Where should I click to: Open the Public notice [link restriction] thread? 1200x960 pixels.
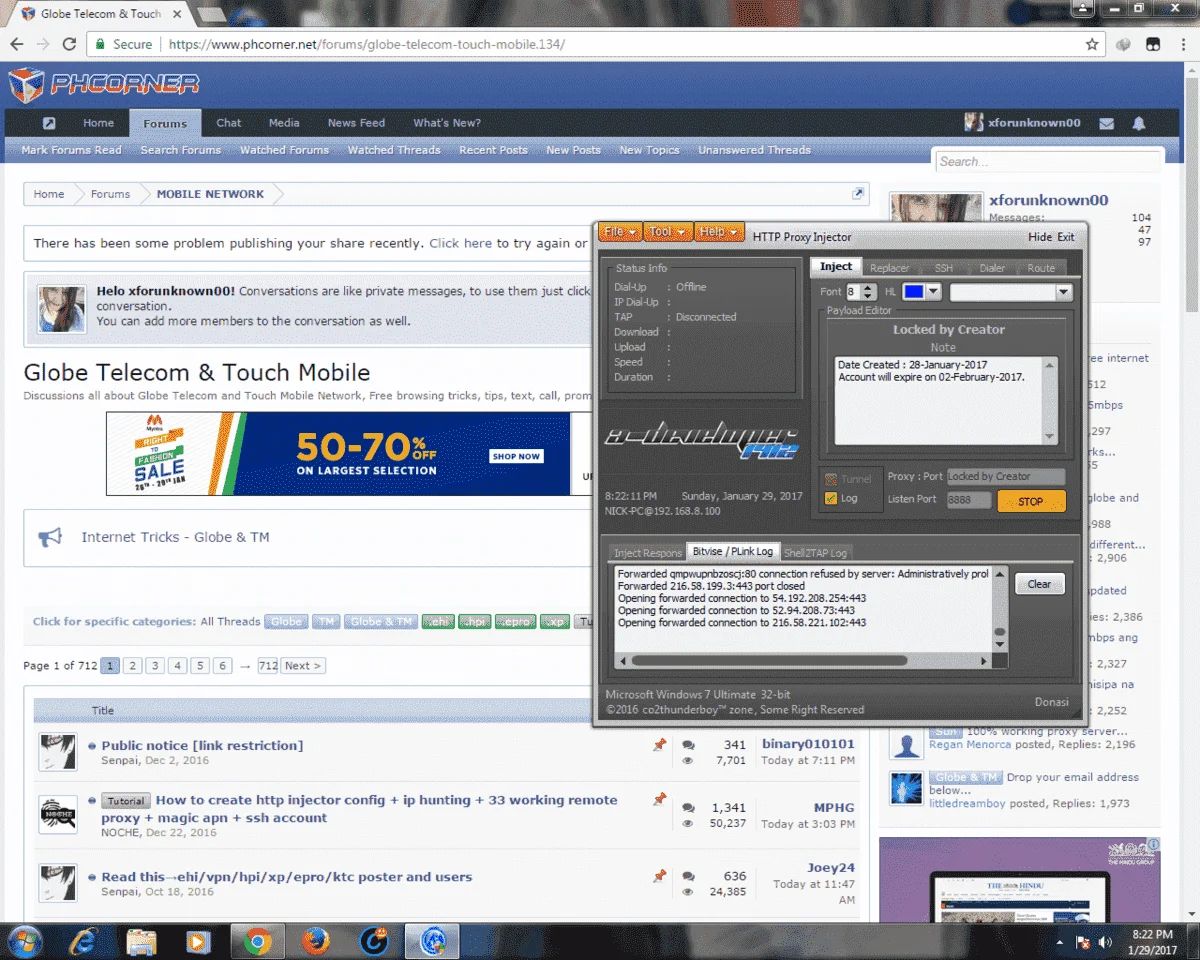202,745
